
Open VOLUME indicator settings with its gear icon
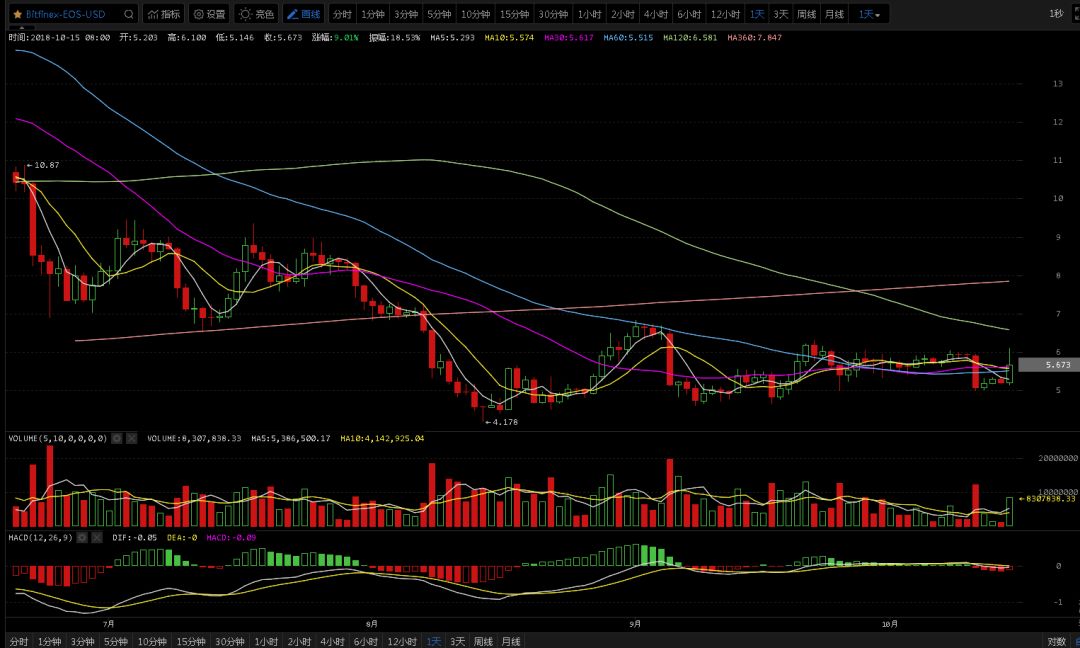point(117,439)
